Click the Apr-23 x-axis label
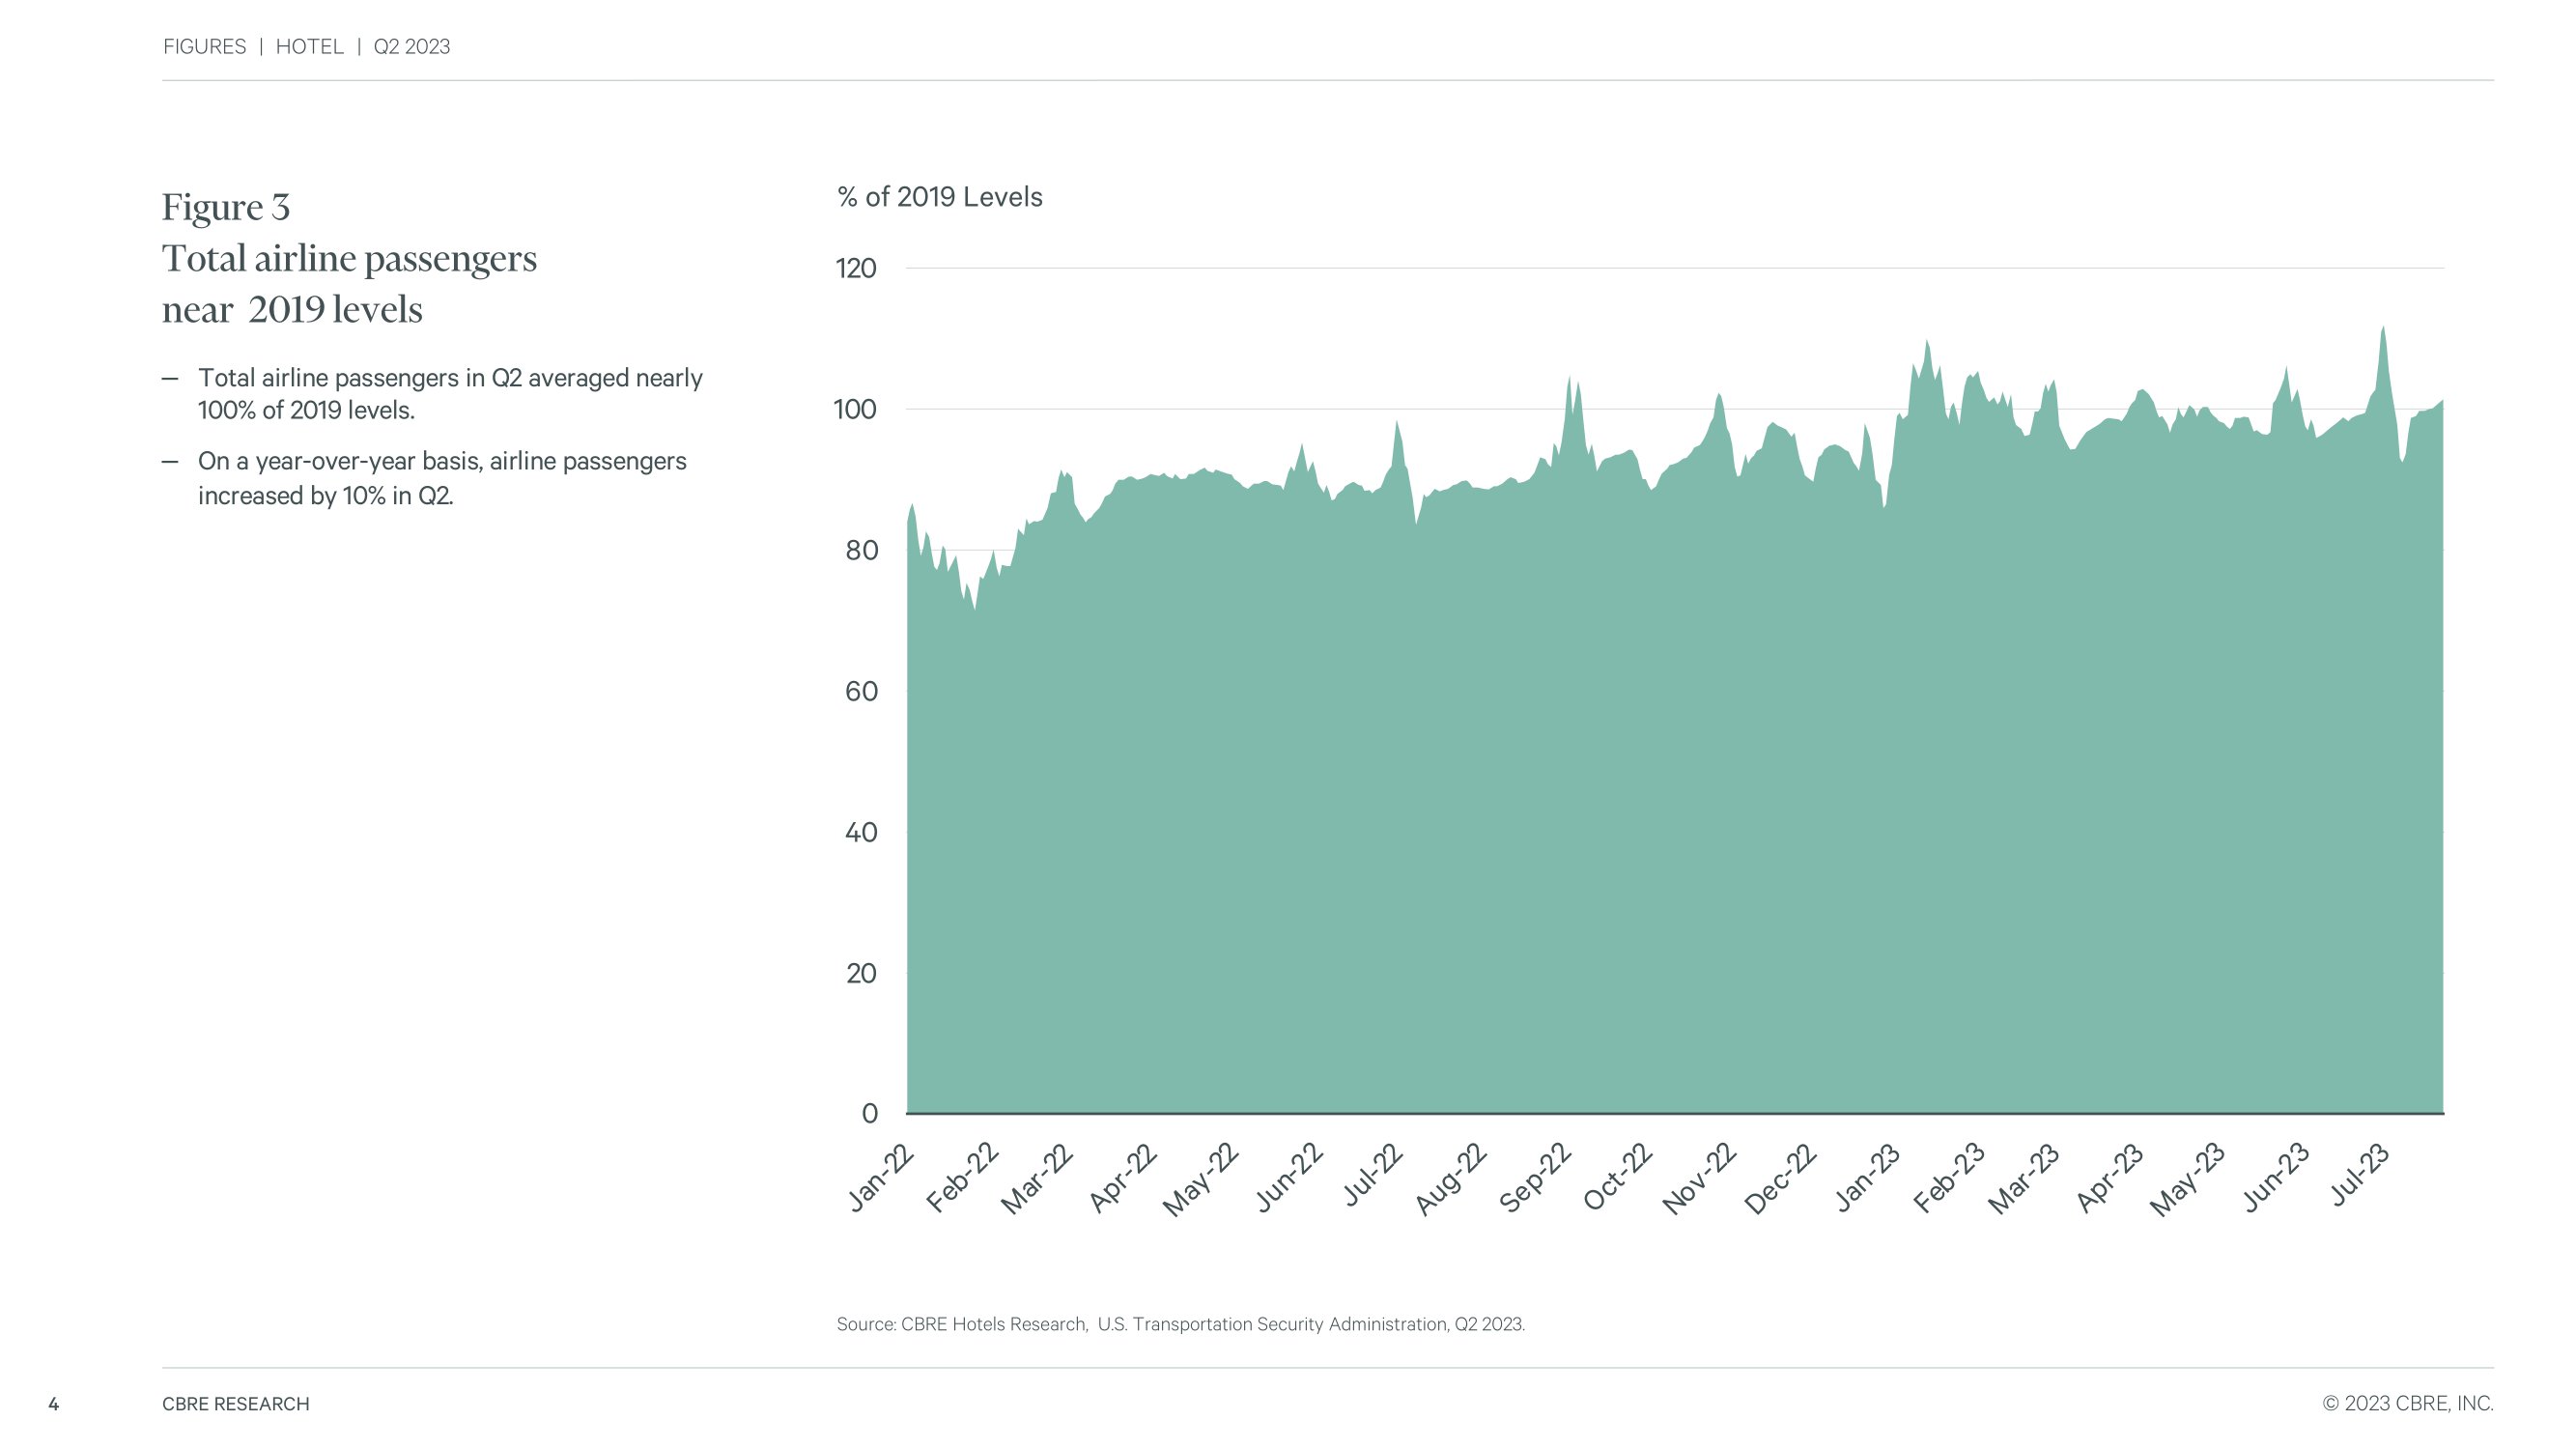Viewport: 2576px width, 1449px height. pyautogui.click(x=2110, y=1178)
